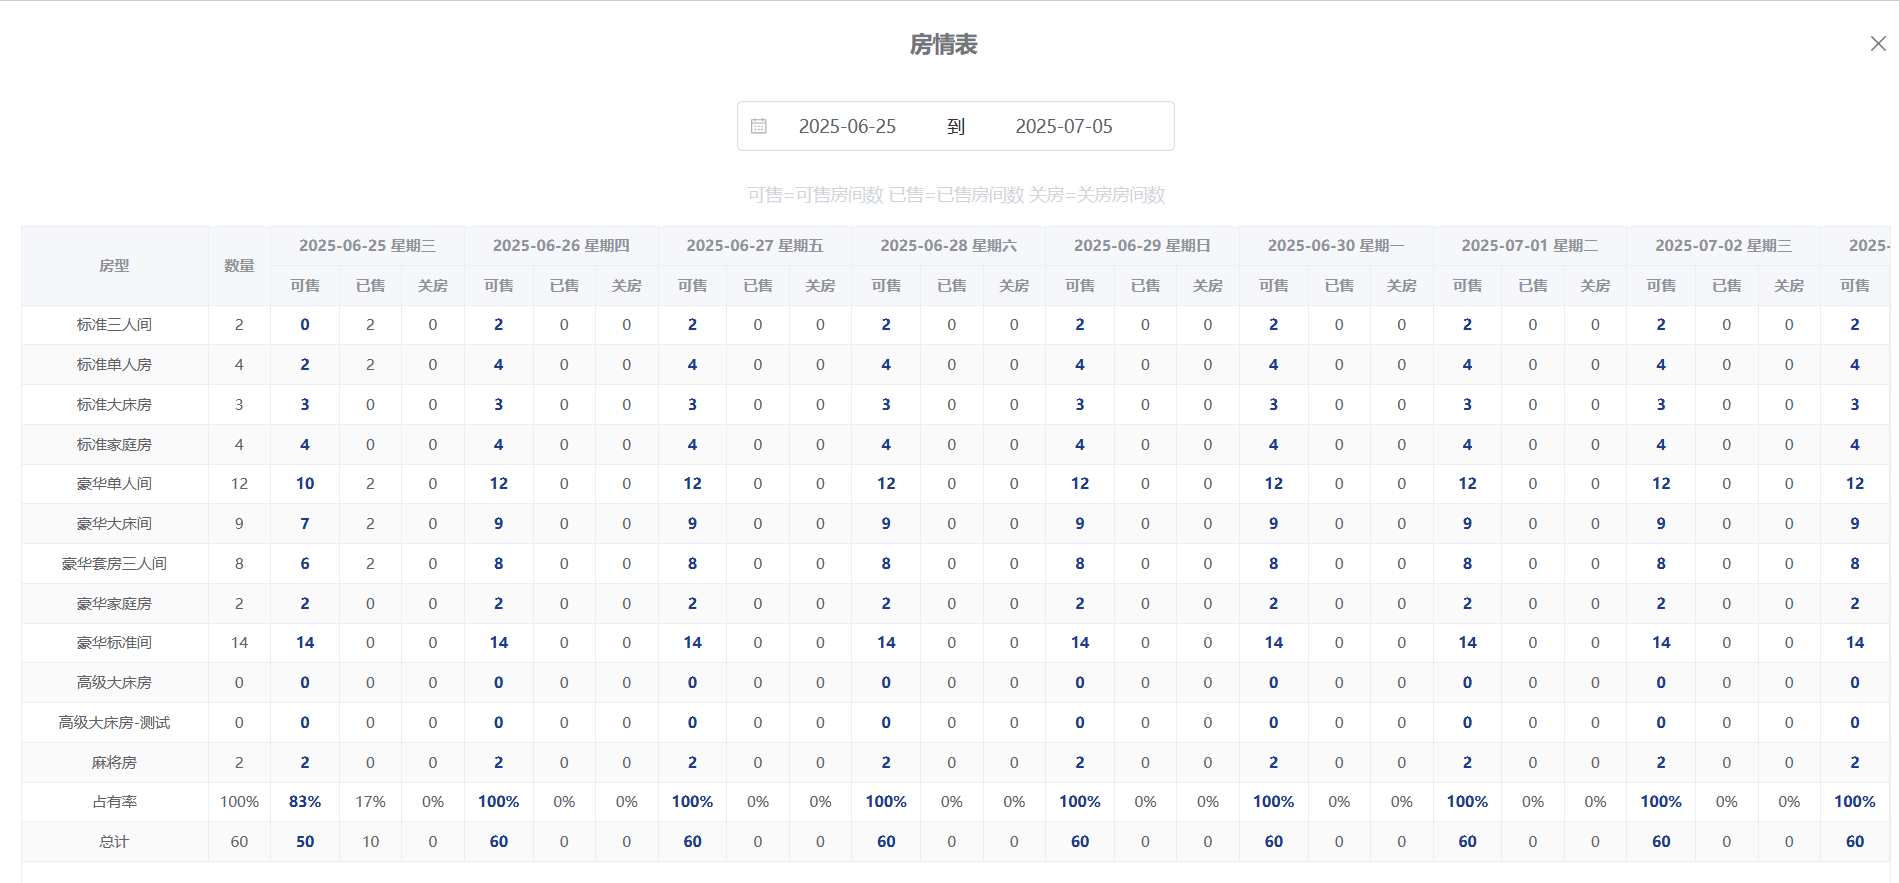This screenshot has width=1899, height=883.
Task: Click the total 已售 value 10 on 2025-06-25
Action: [x=370, y=842]
